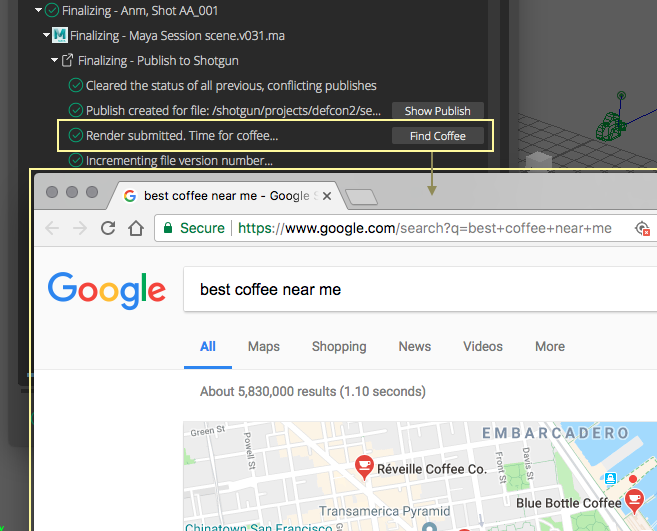Click the Davis St label on map
Viewport: 657px width, 531px height.
(x=528, y=464)
